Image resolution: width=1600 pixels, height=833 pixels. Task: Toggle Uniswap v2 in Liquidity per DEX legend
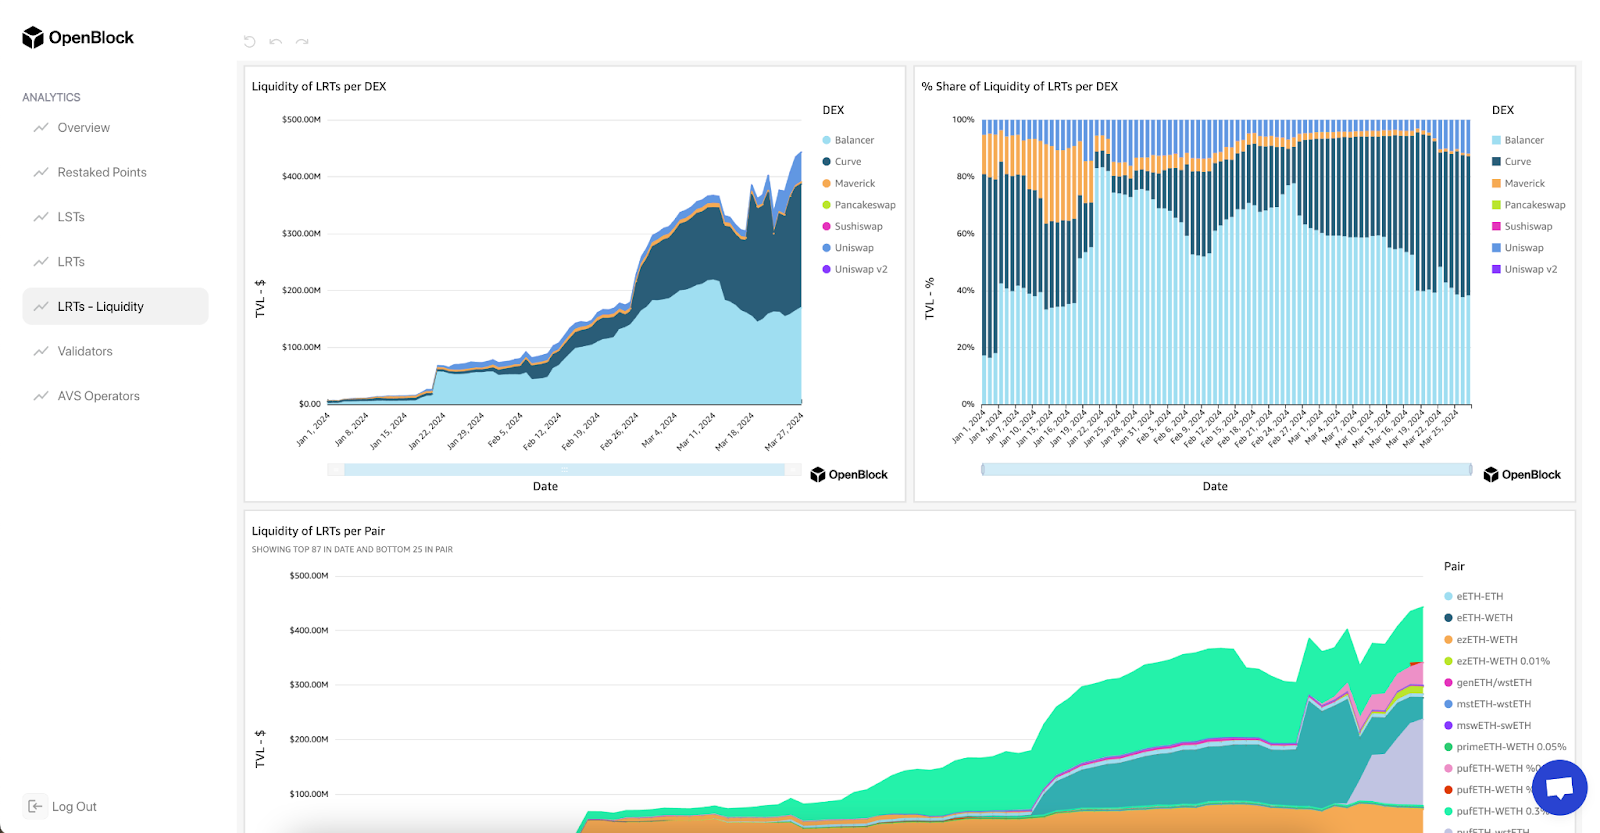(855, 269)
